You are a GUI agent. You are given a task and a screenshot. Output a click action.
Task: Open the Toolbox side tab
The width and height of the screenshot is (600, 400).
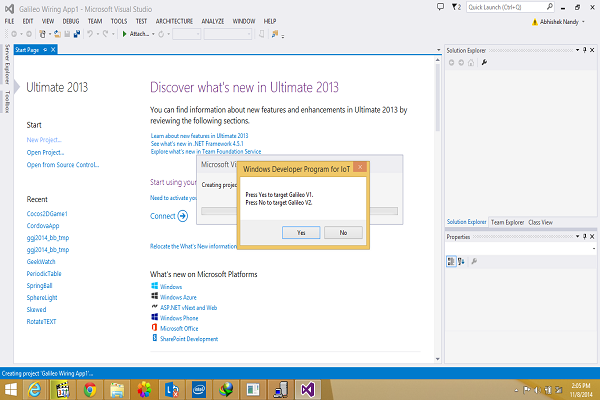coord(7,101)
